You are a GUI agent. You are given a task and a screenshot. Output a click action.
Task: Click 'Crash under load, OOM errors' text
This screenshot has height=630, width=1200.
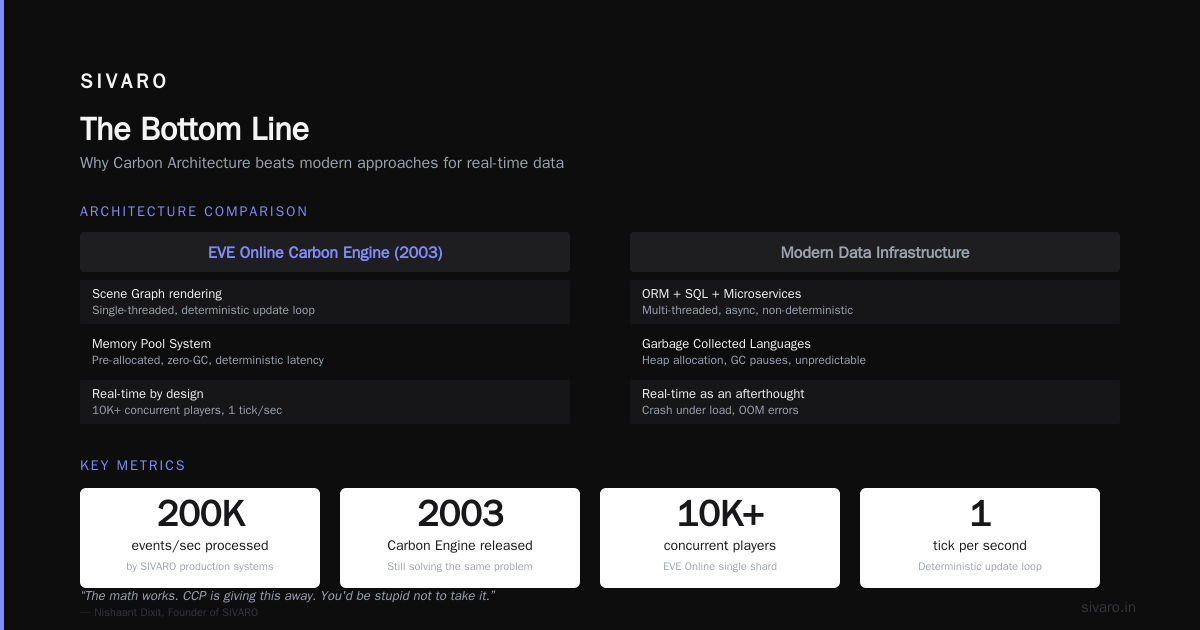pos(720,410)
